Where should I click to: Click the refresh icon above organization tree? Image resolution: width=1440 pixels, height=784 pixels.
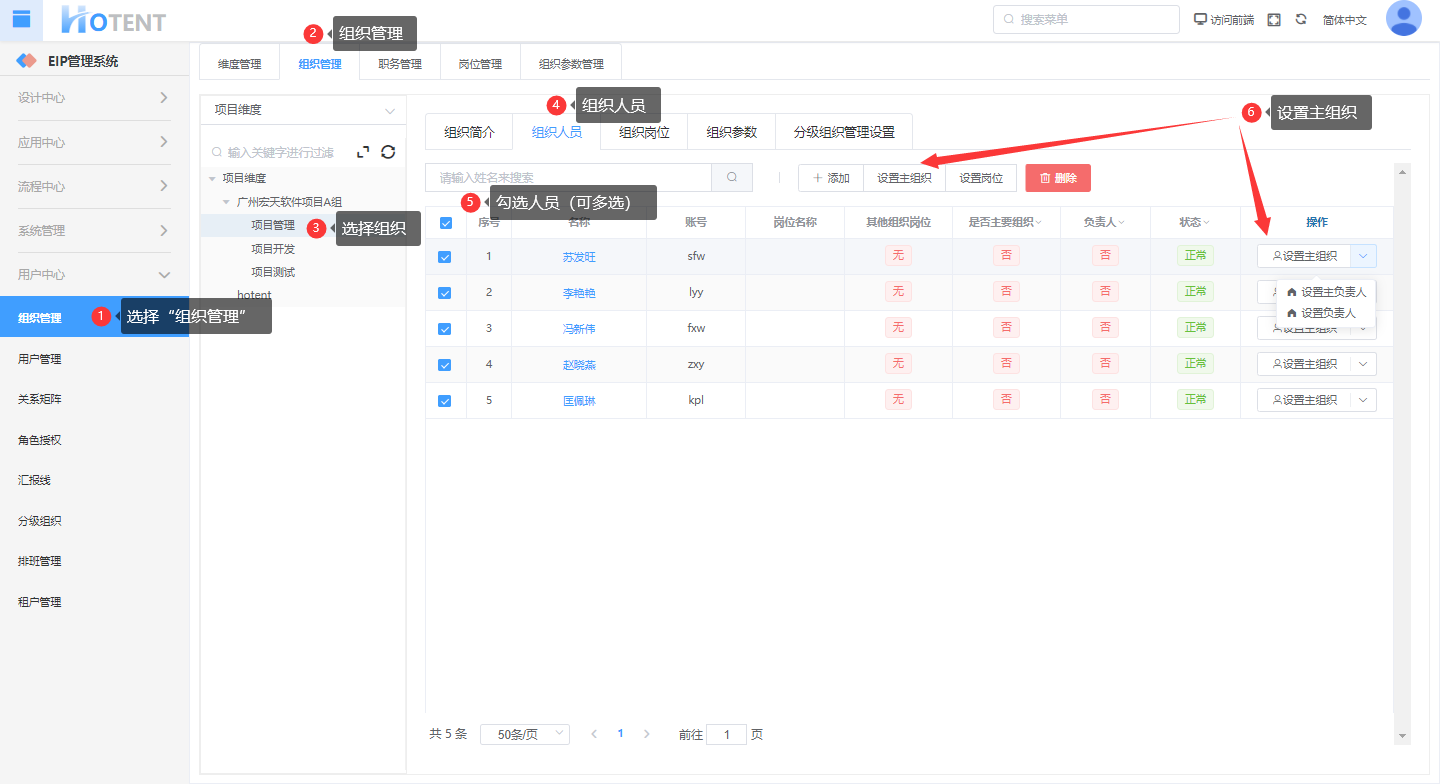388,152
